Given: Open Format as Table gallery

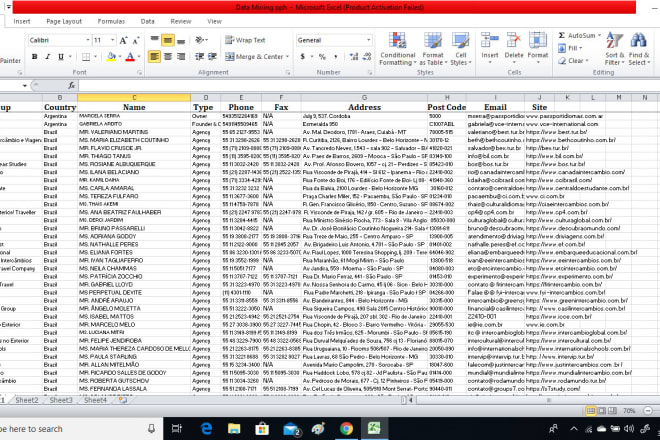Looking at the screenshot, I should point(433,49).
